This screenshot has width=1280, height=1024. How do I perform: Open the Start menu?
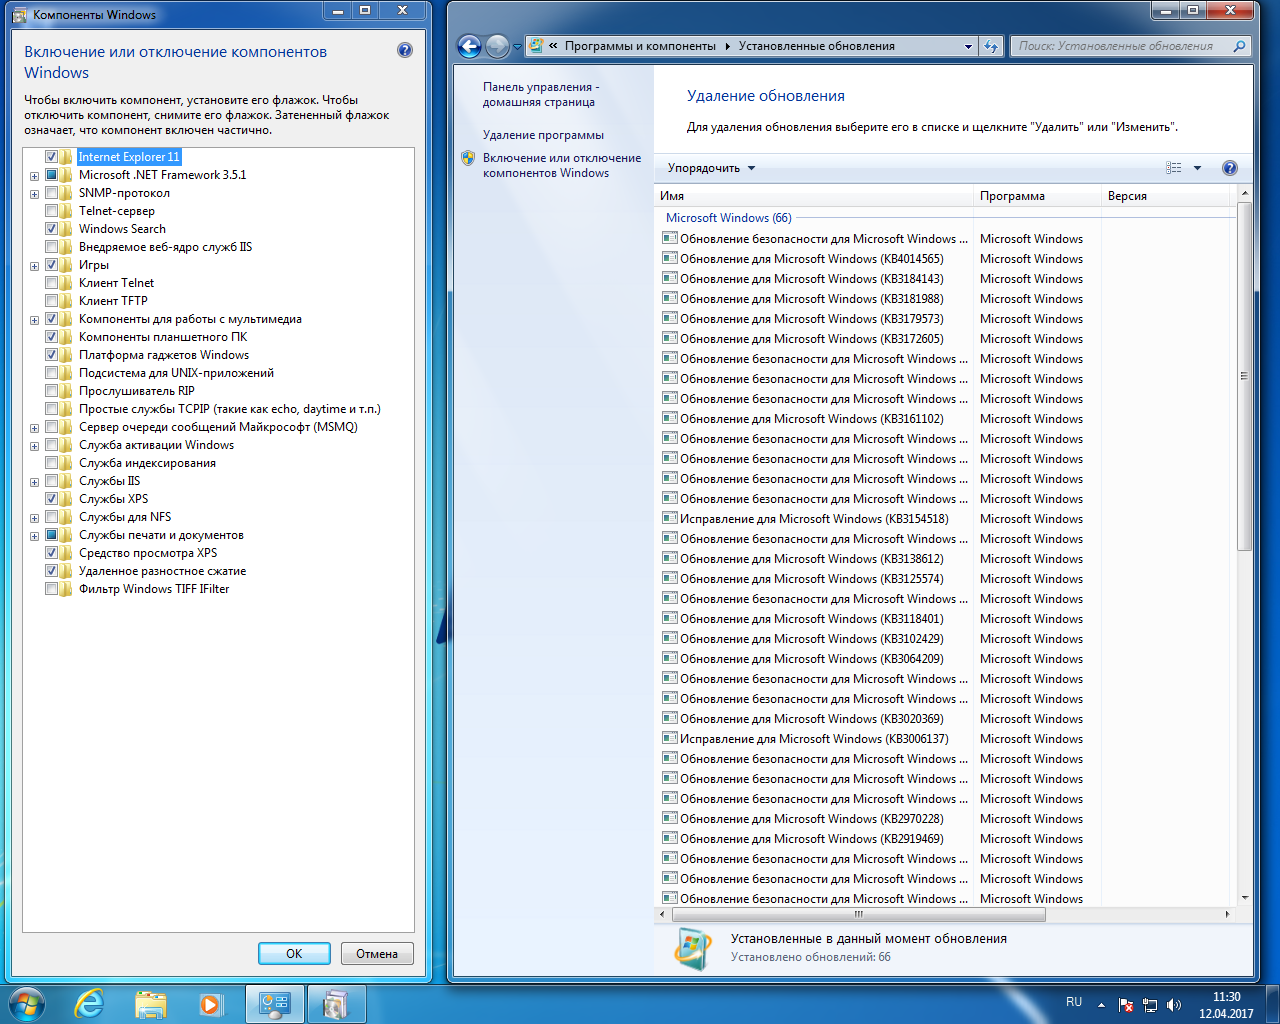pos(27,1004)
